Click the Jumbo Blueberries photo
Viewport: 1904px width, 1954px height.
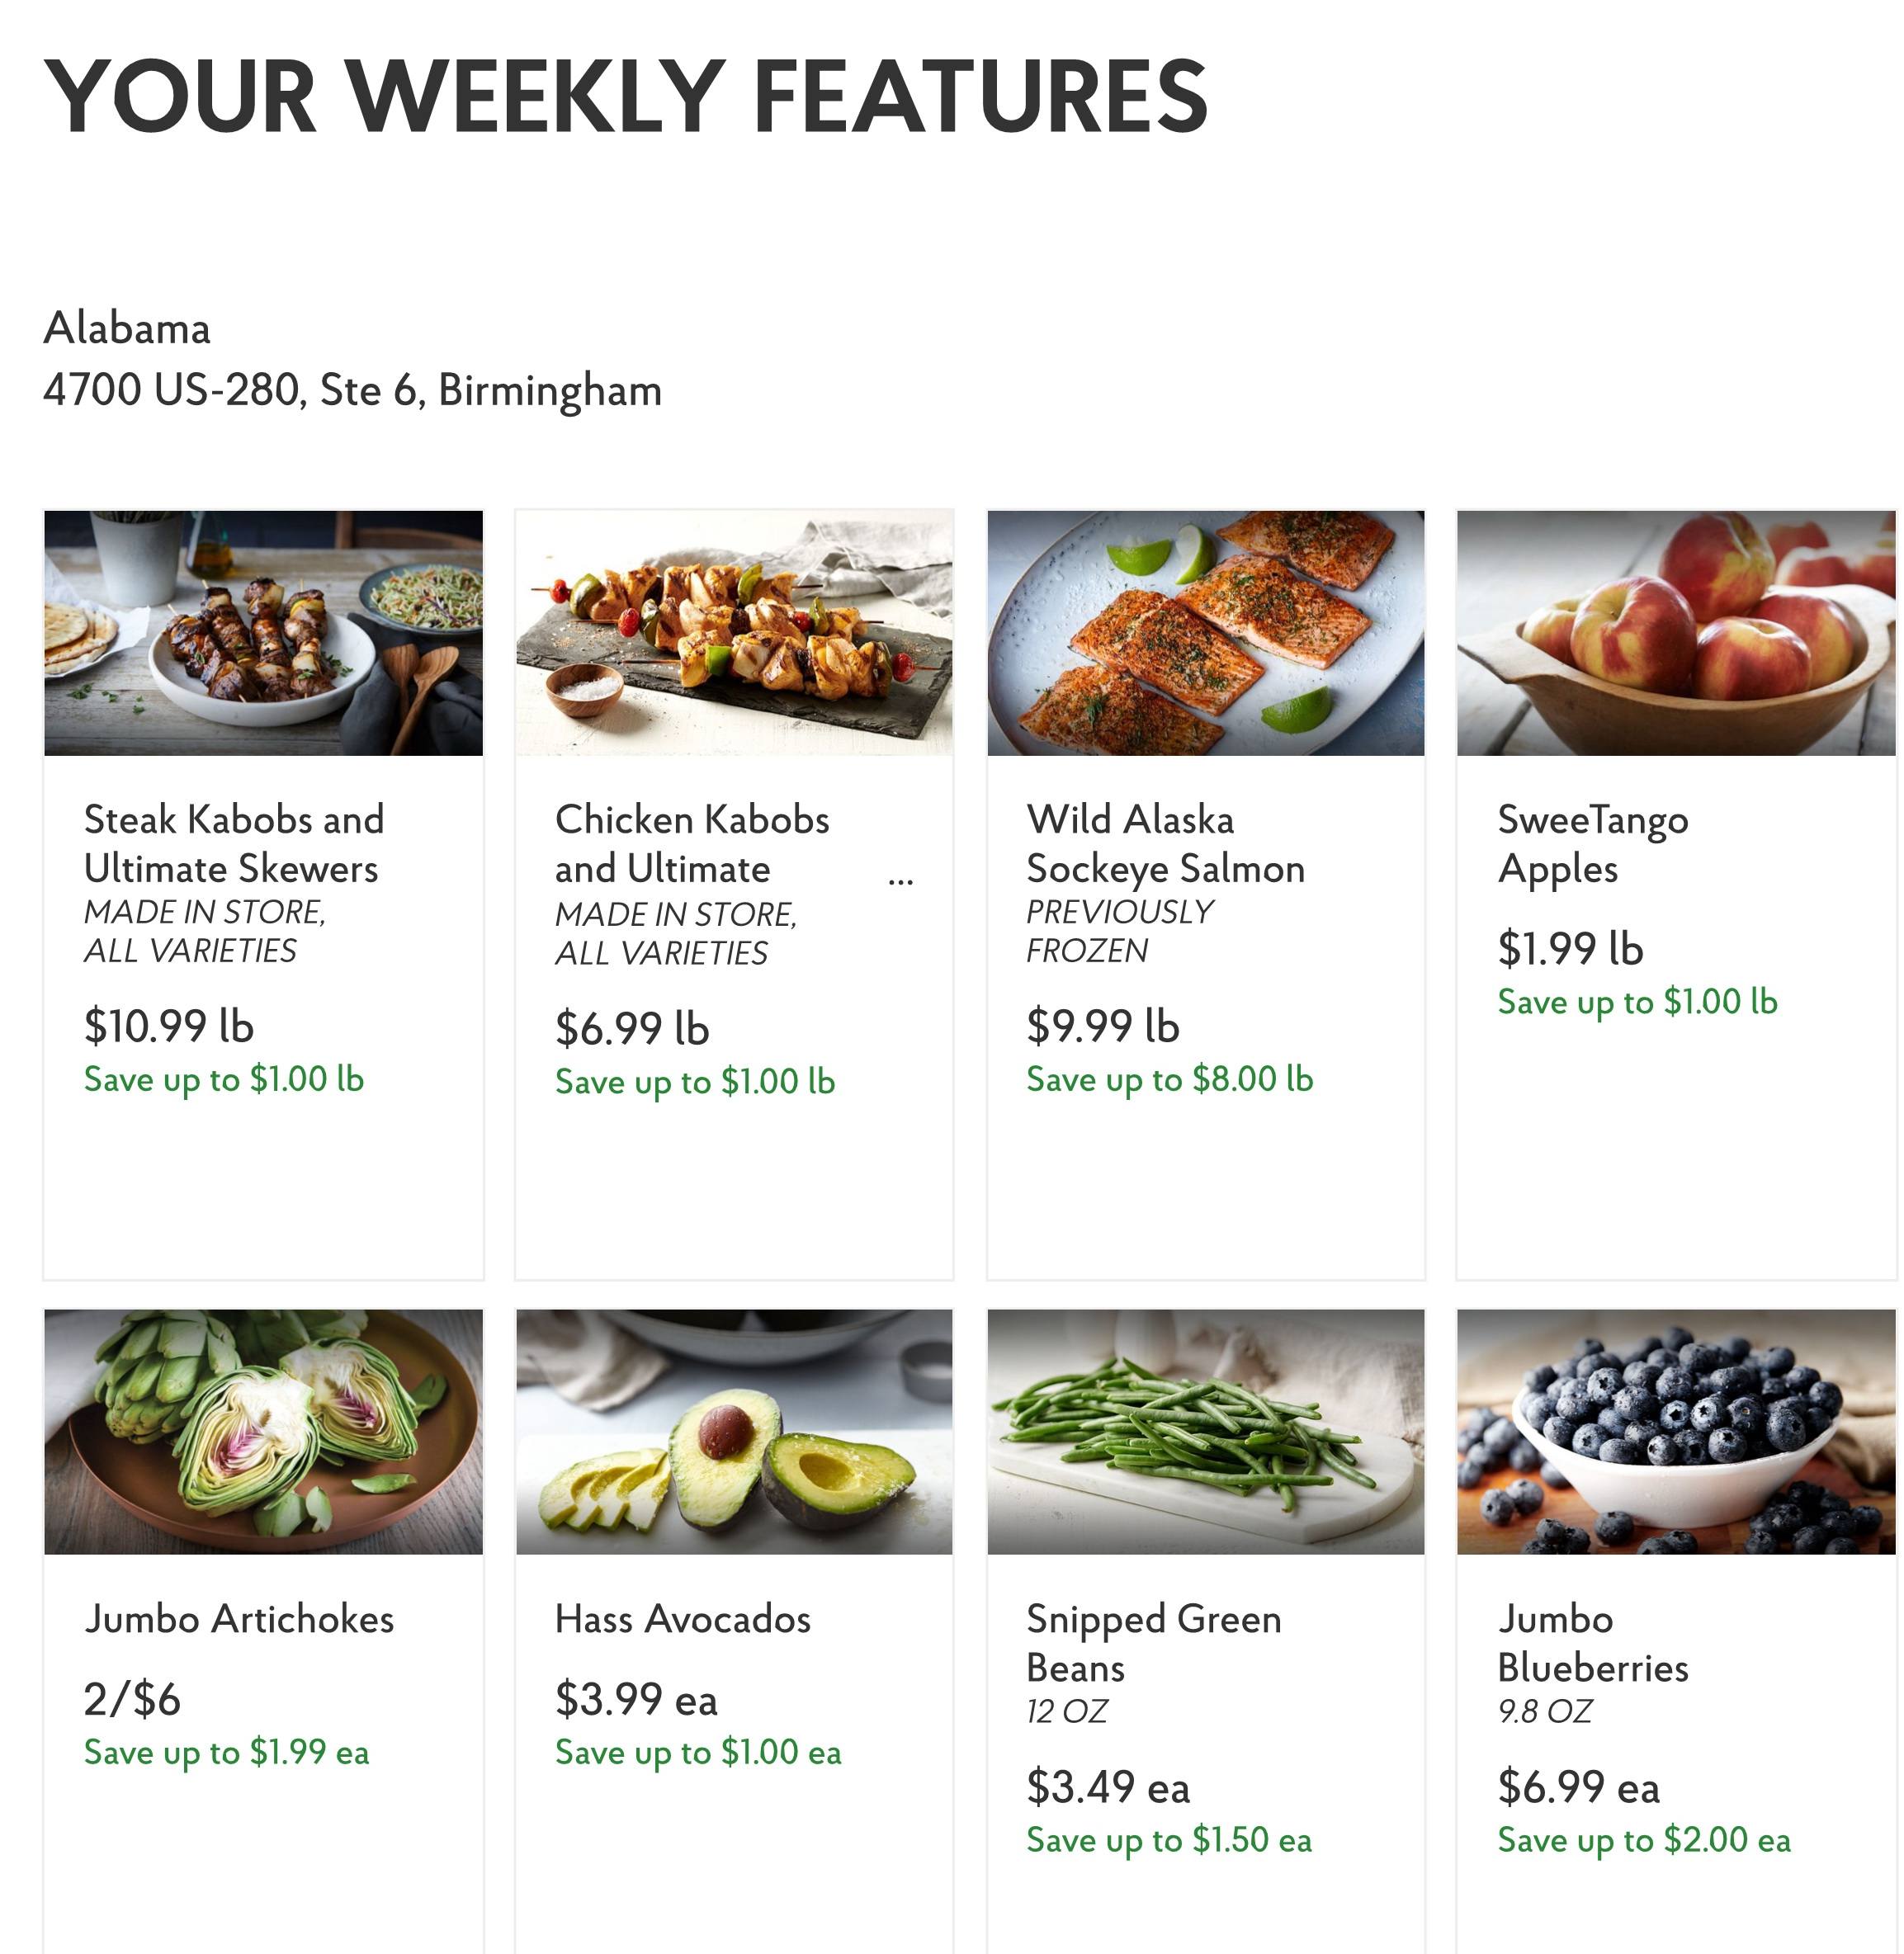[x=1676, y=1432]
